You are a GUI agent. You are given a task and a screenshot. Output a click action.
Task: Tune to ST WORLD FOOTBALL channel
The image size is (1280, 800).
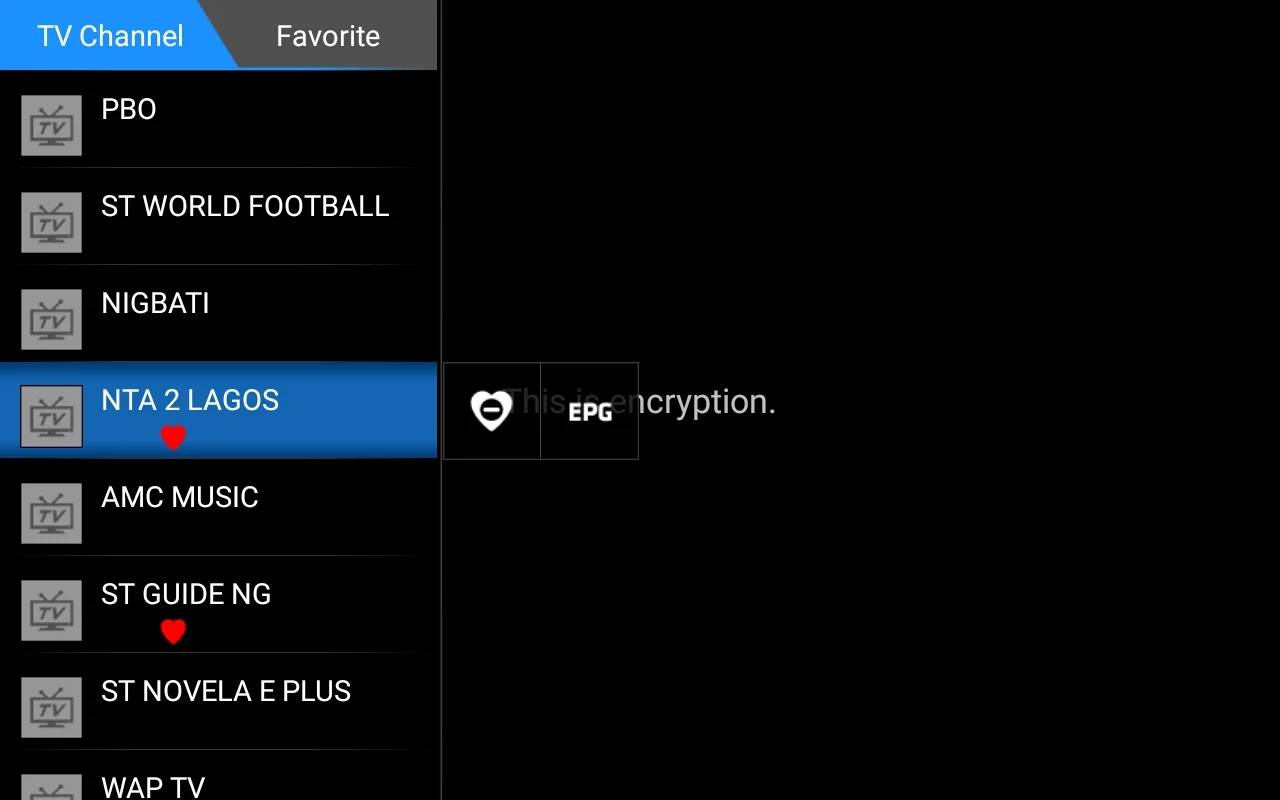[245, 206]
